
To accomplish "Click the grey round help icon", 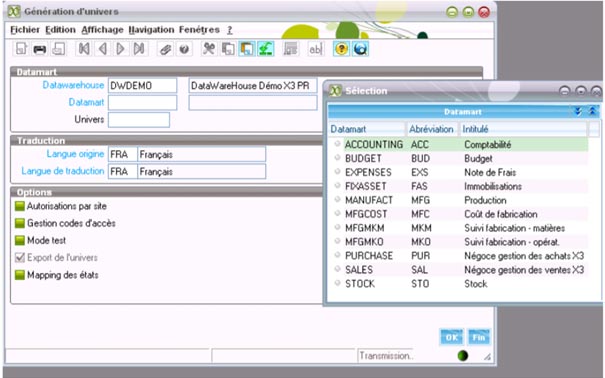I will coord(184,49).
